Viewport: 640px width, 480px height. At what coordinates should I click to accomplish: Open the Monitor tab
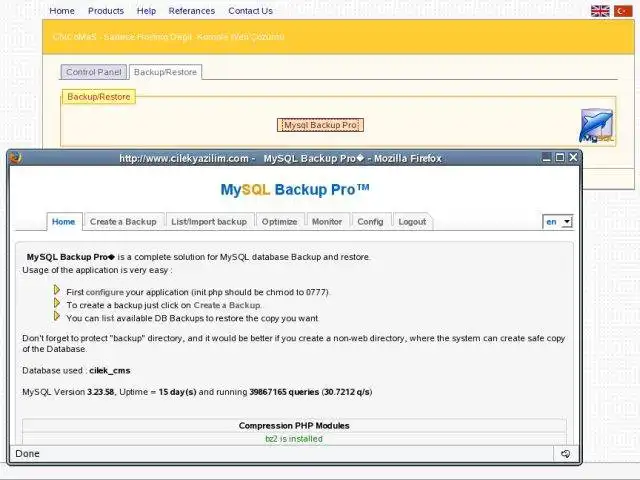tap(327, 222)
